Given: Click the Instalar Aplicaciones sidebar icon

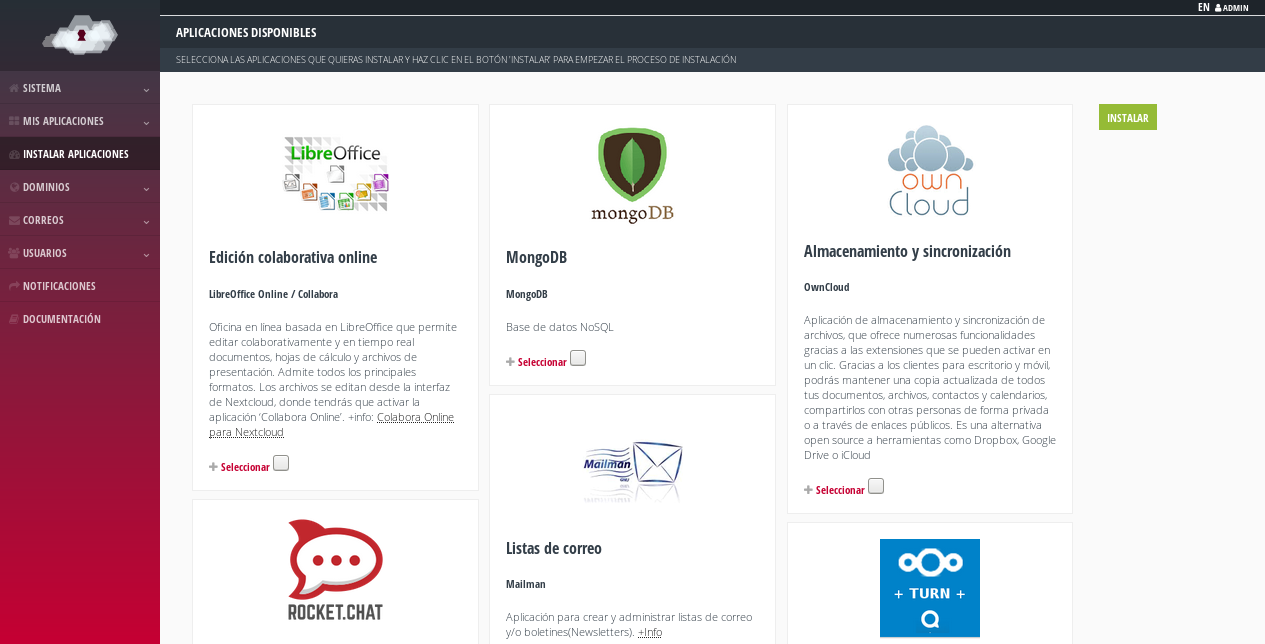Looking at the screenshot, I should point(14,154).
